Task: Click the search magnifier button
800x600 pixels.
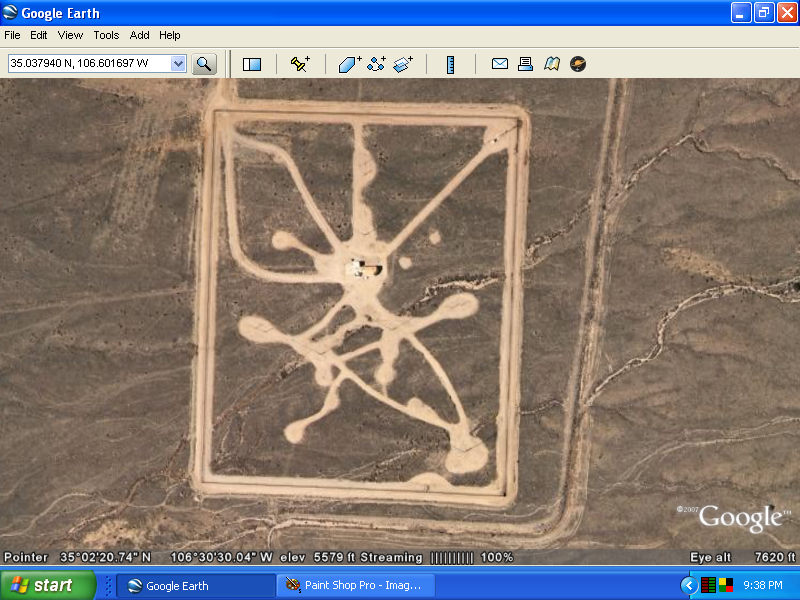Action: (204, 64)
